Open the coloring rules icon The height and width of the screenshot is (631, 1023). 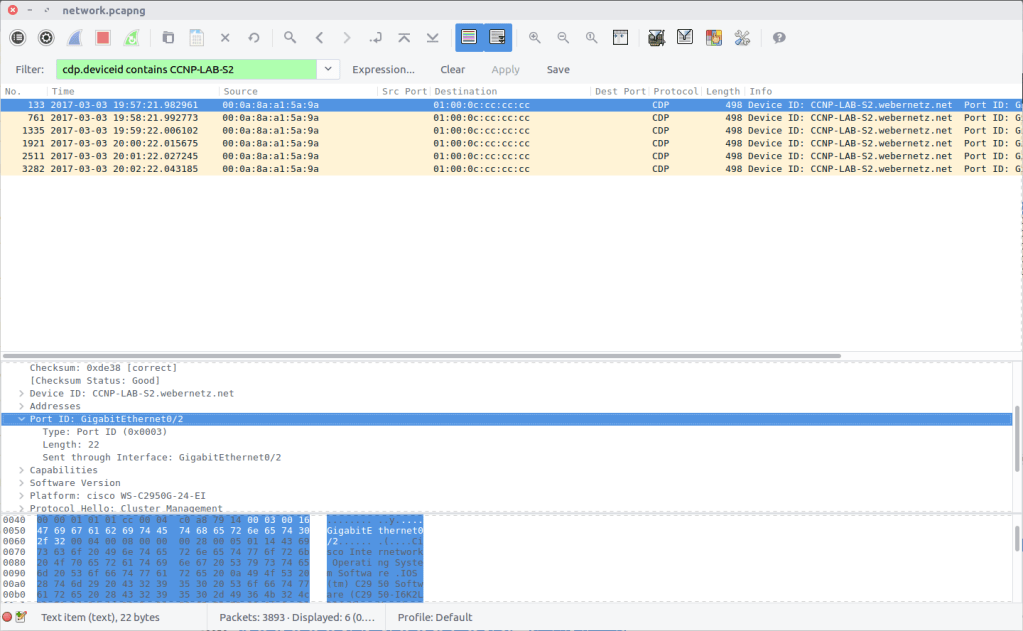(713, 38)
